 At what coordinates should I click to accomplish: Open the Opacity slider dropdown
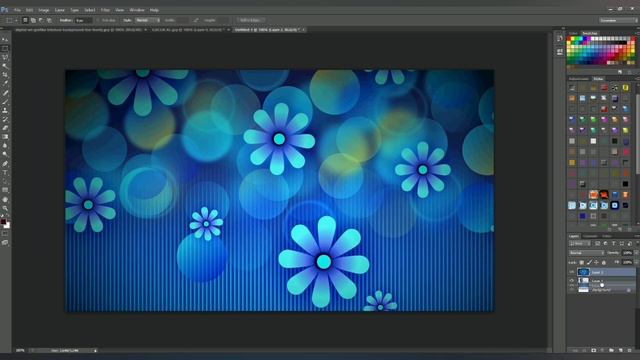click(x=636, y=253)
